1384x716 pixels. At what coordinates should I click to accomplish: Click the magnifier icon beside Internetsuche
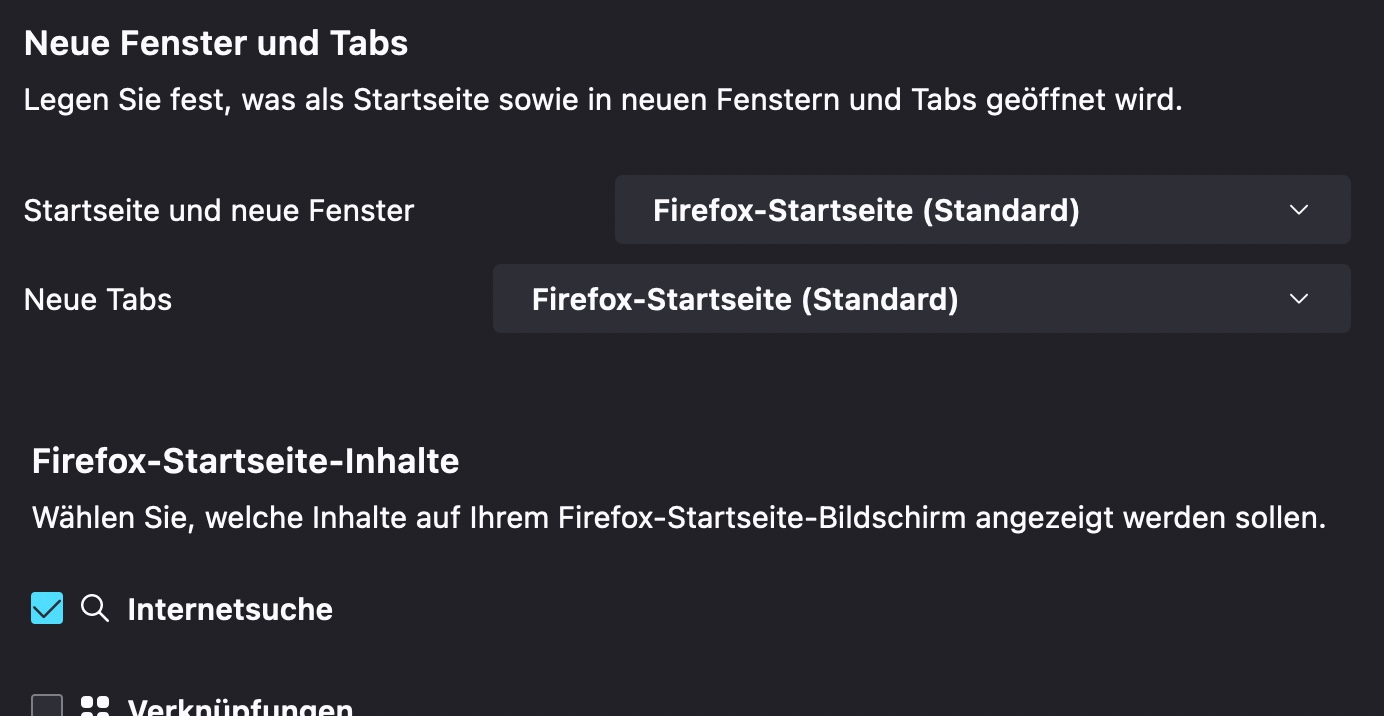pos(95,608)
